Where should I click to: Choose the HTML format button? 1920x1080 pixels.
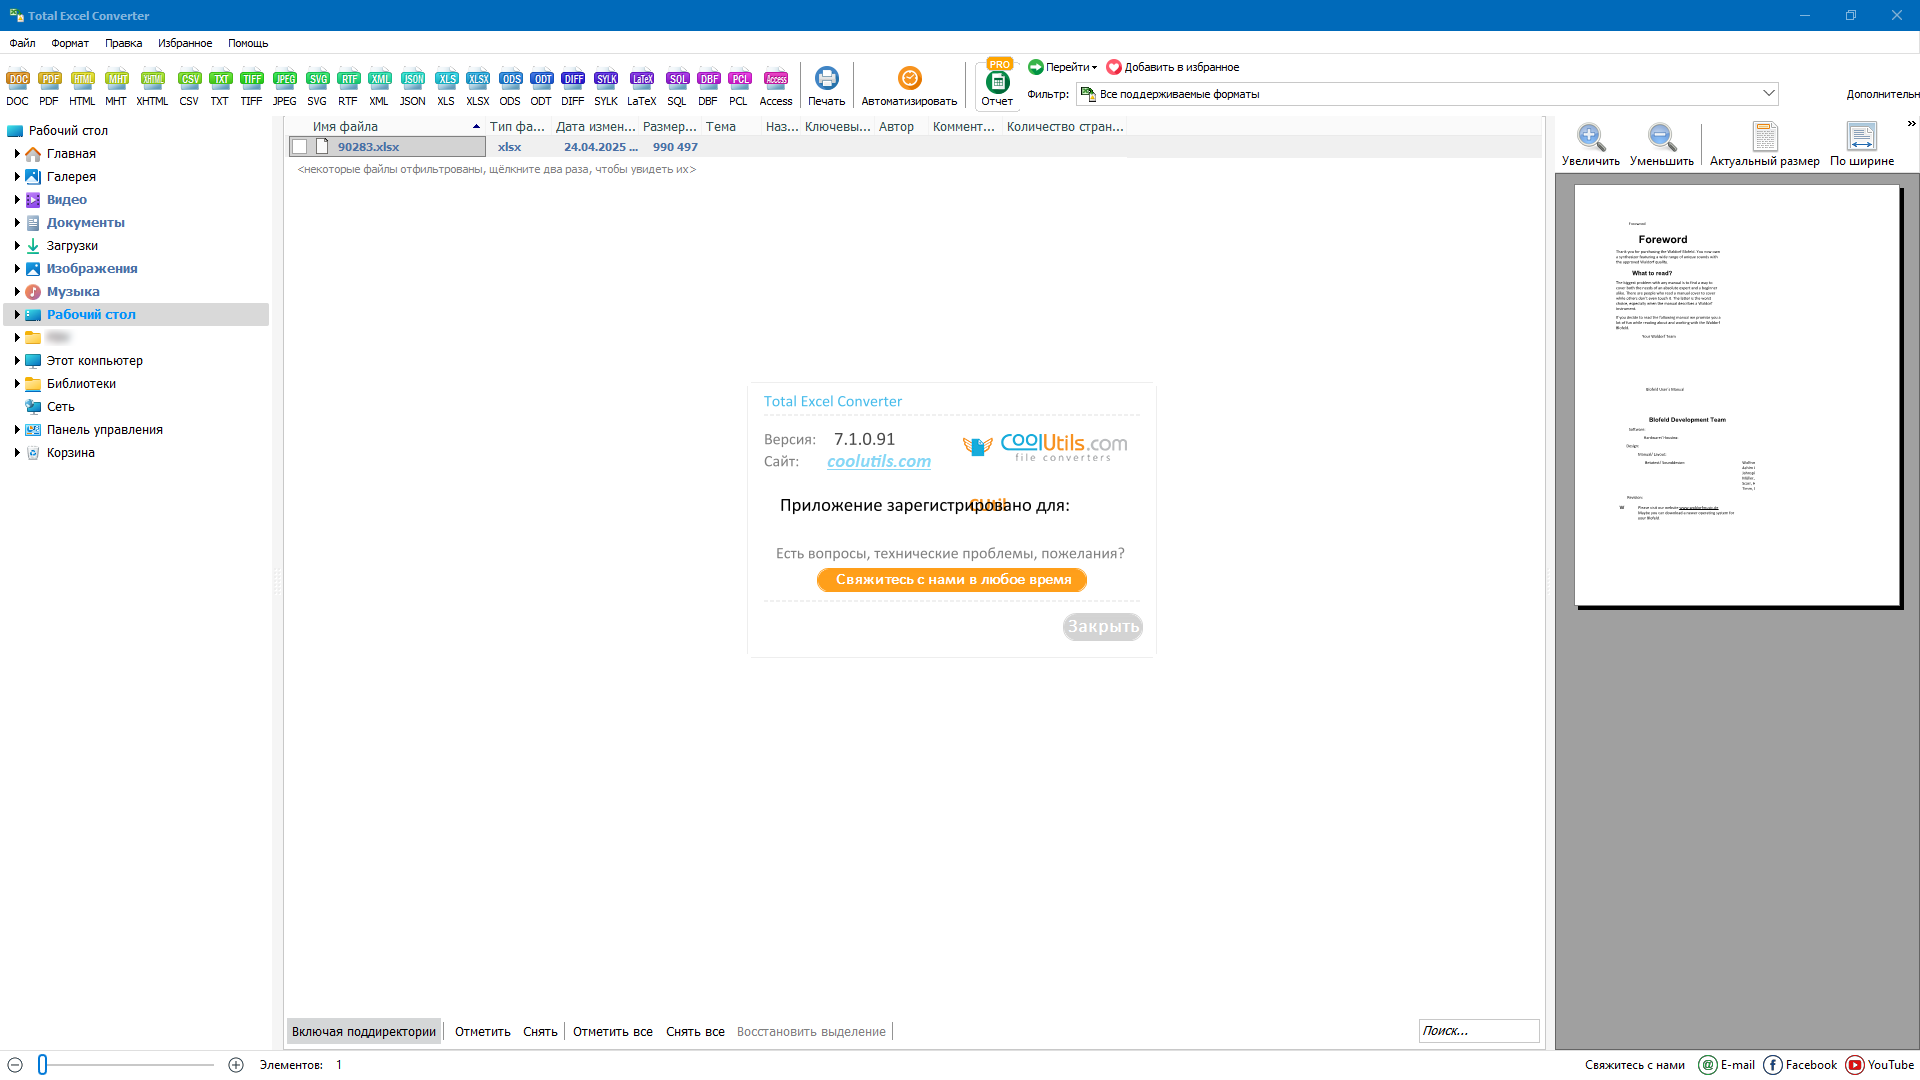pos(82,87)
